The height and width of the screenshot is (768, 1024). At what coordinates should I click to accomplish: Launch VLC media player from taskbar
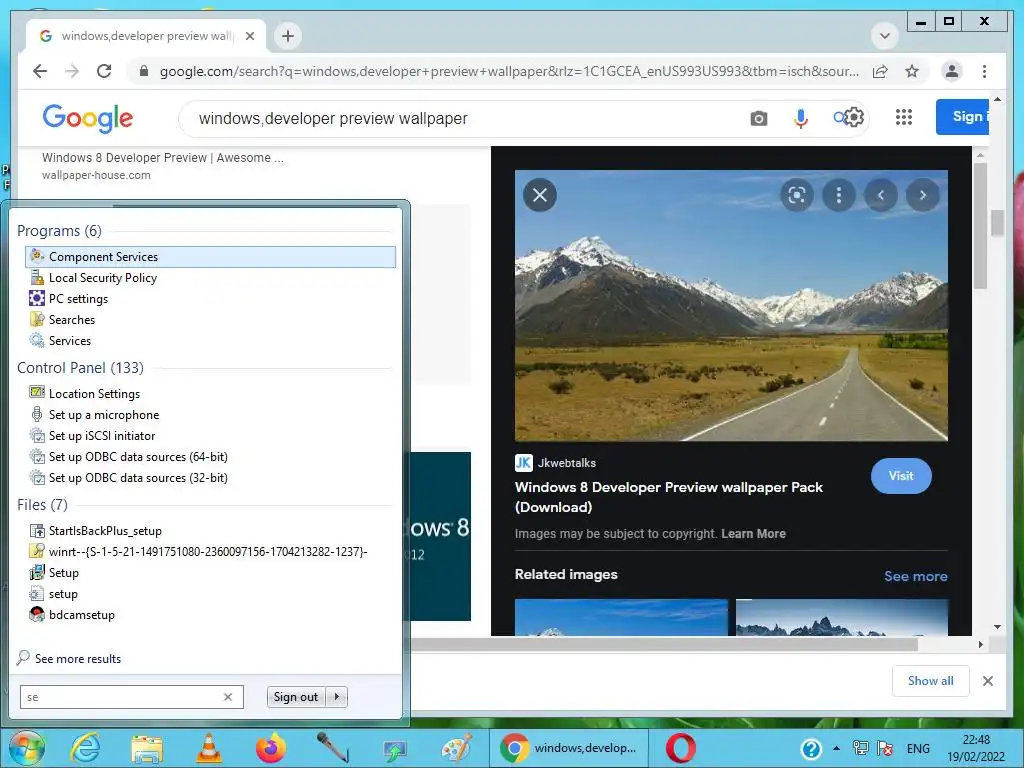pos(209,748)
